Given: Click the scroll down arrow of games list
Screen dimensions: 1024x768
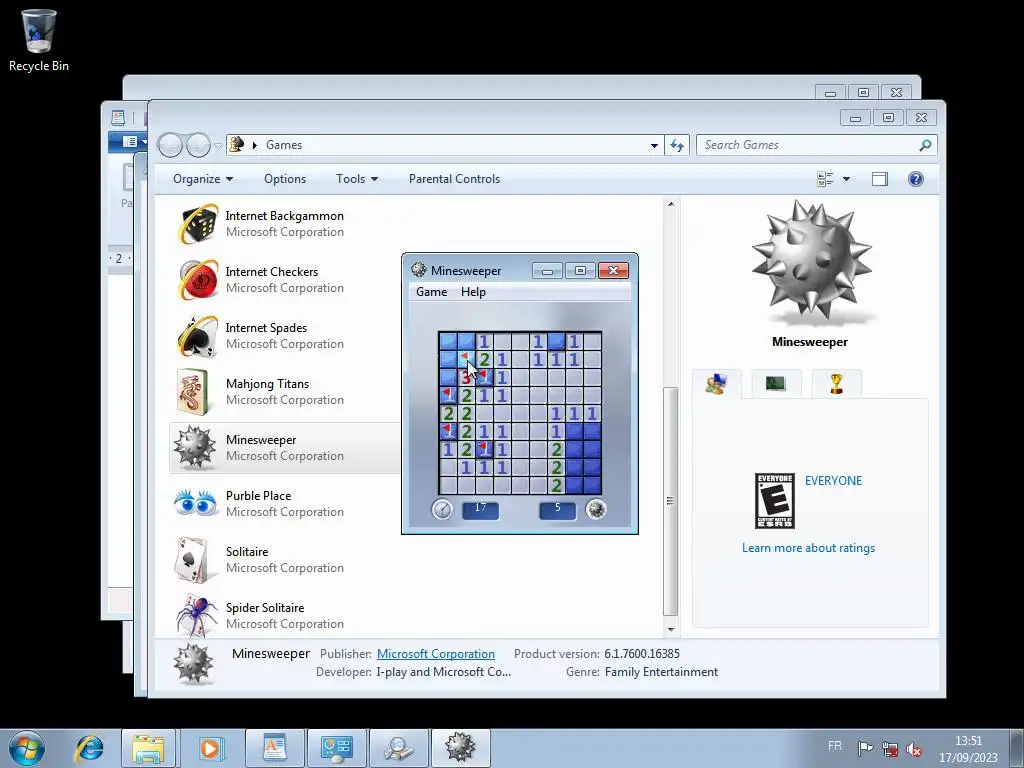Looking at the screenshot, I should pos(671,630).
